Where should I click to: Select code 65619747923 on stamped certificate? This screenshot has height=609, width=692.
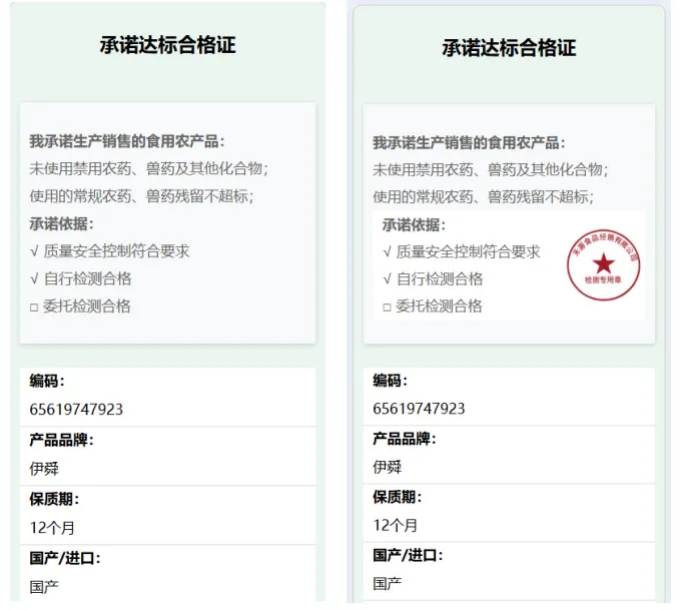coord(419,409)
